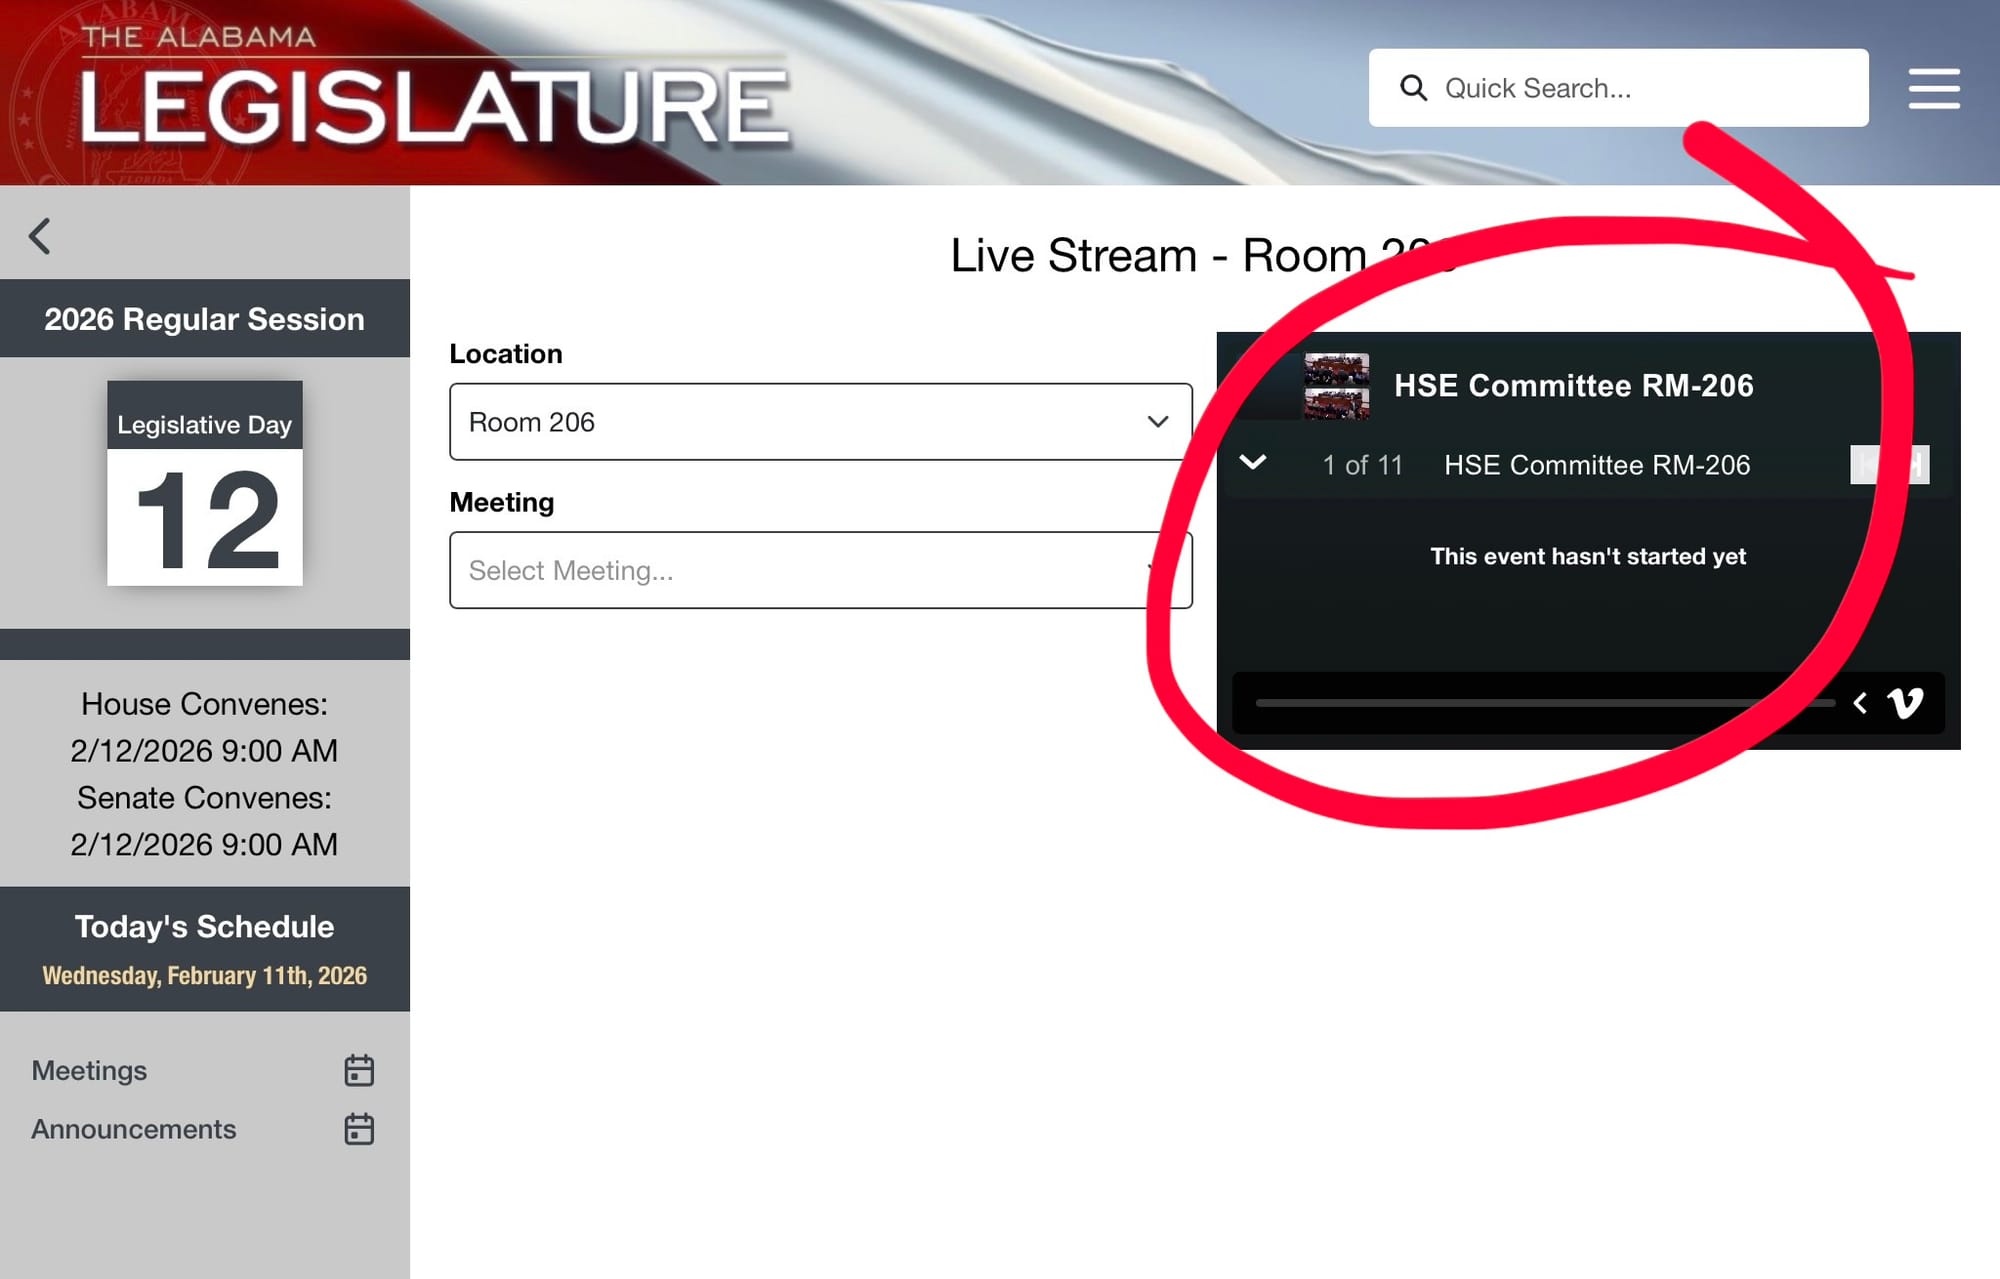The image size is (2000, 1279).
Task: Open the hamburger navigation menu
Action: 1933,88
